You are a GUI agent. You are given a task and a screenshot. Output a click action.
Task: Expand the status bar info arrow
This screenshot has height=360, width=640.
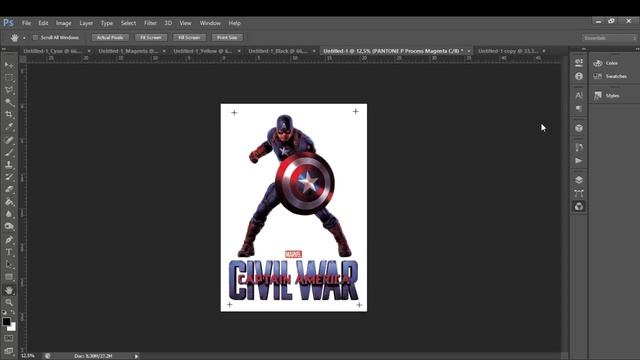(136, 356)
